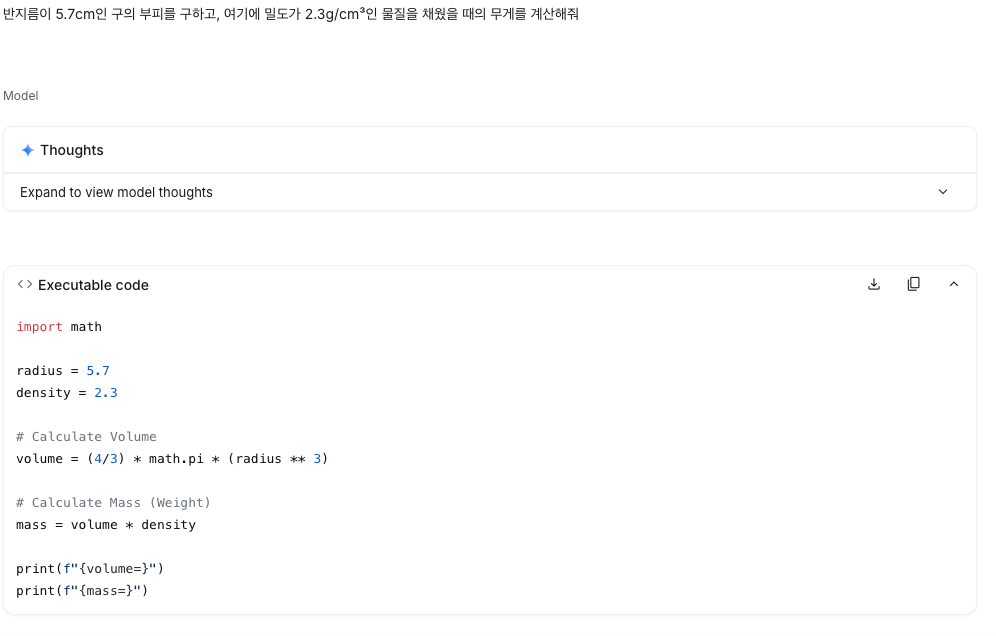Click 'Expand to view model thoughts' text
The width and height of the screenshot is (996, 636).
tap(115, 191)
